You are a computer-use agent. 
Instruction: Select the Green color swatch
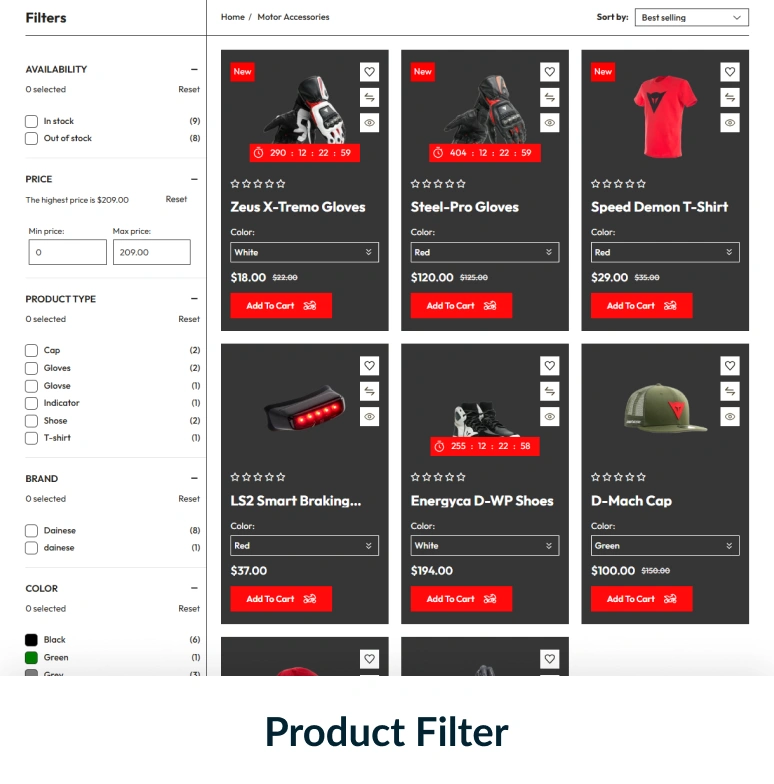[32, 658]
